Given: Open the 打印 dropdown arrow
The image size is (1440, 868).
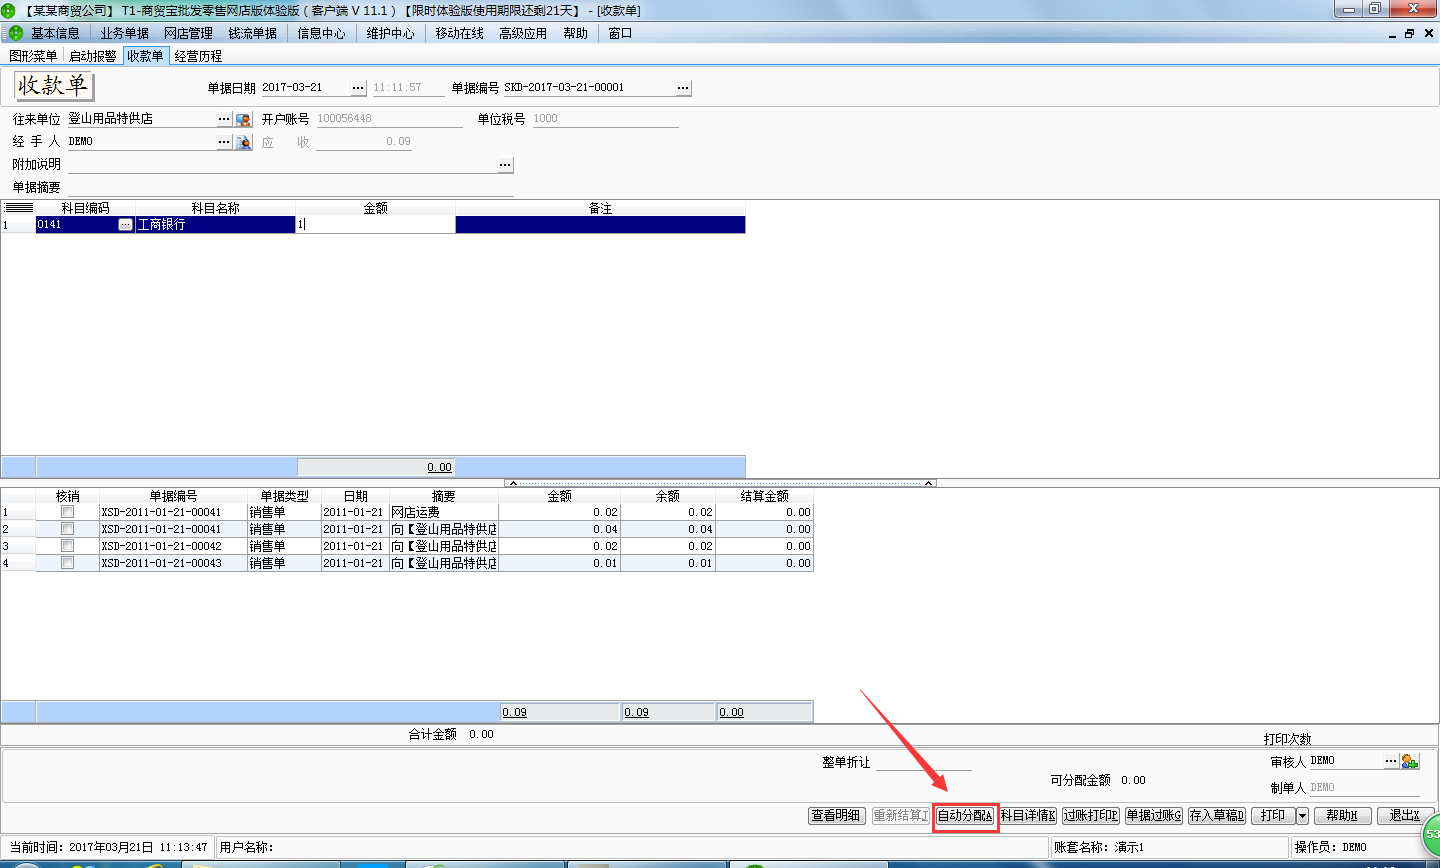Looking at the screenshot, I should coord(1302,816).
